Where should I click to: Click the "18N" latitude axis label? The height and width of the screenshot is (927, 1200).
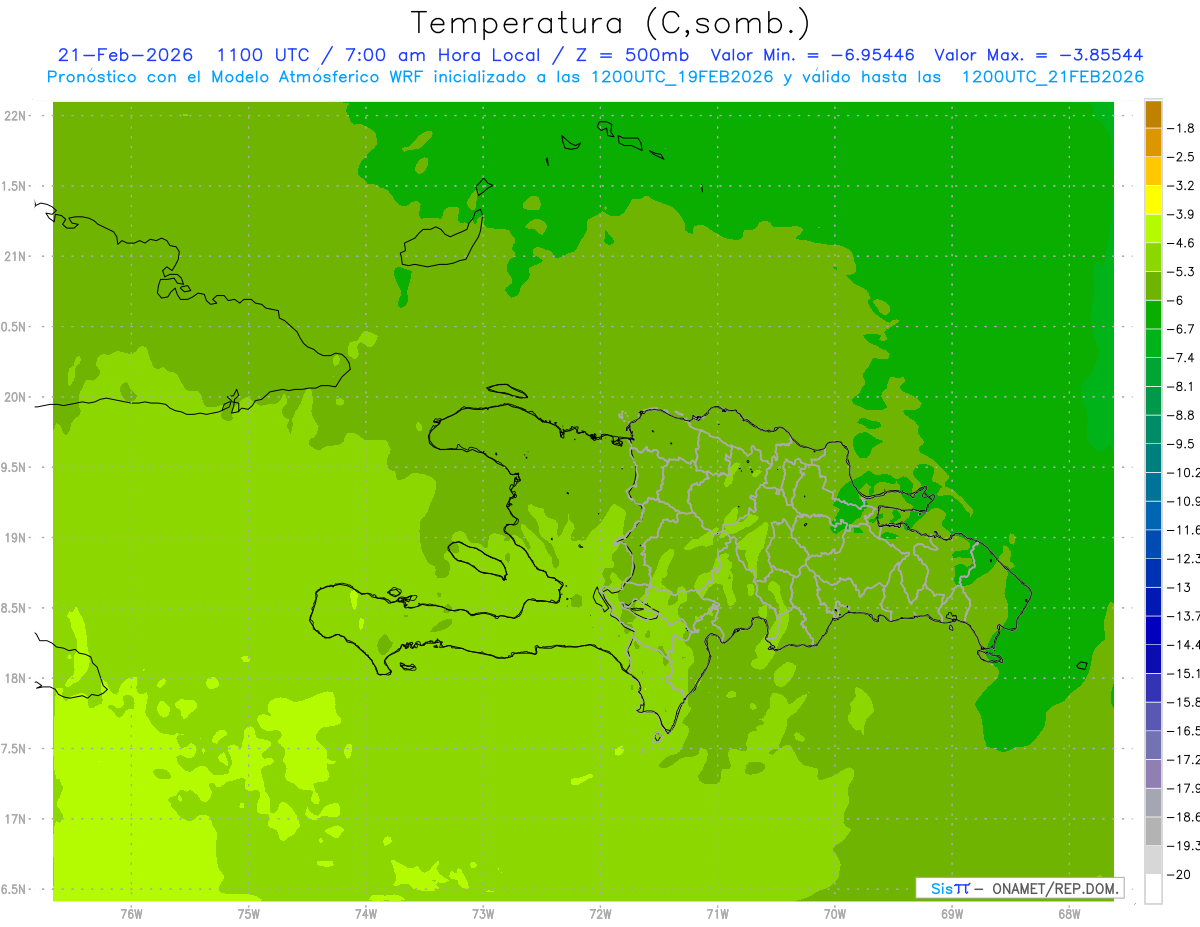16,679
